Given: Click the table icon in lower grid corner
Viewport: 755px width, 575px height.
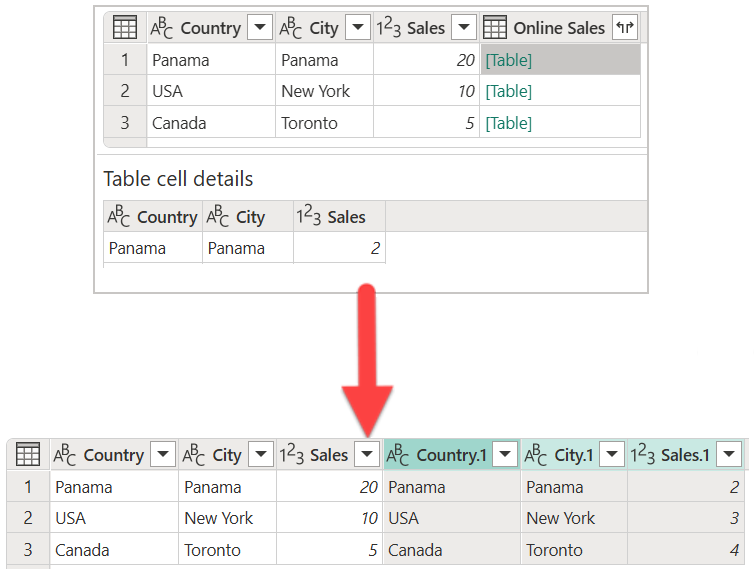Looking at the screenshot, I should pos(28,454).
